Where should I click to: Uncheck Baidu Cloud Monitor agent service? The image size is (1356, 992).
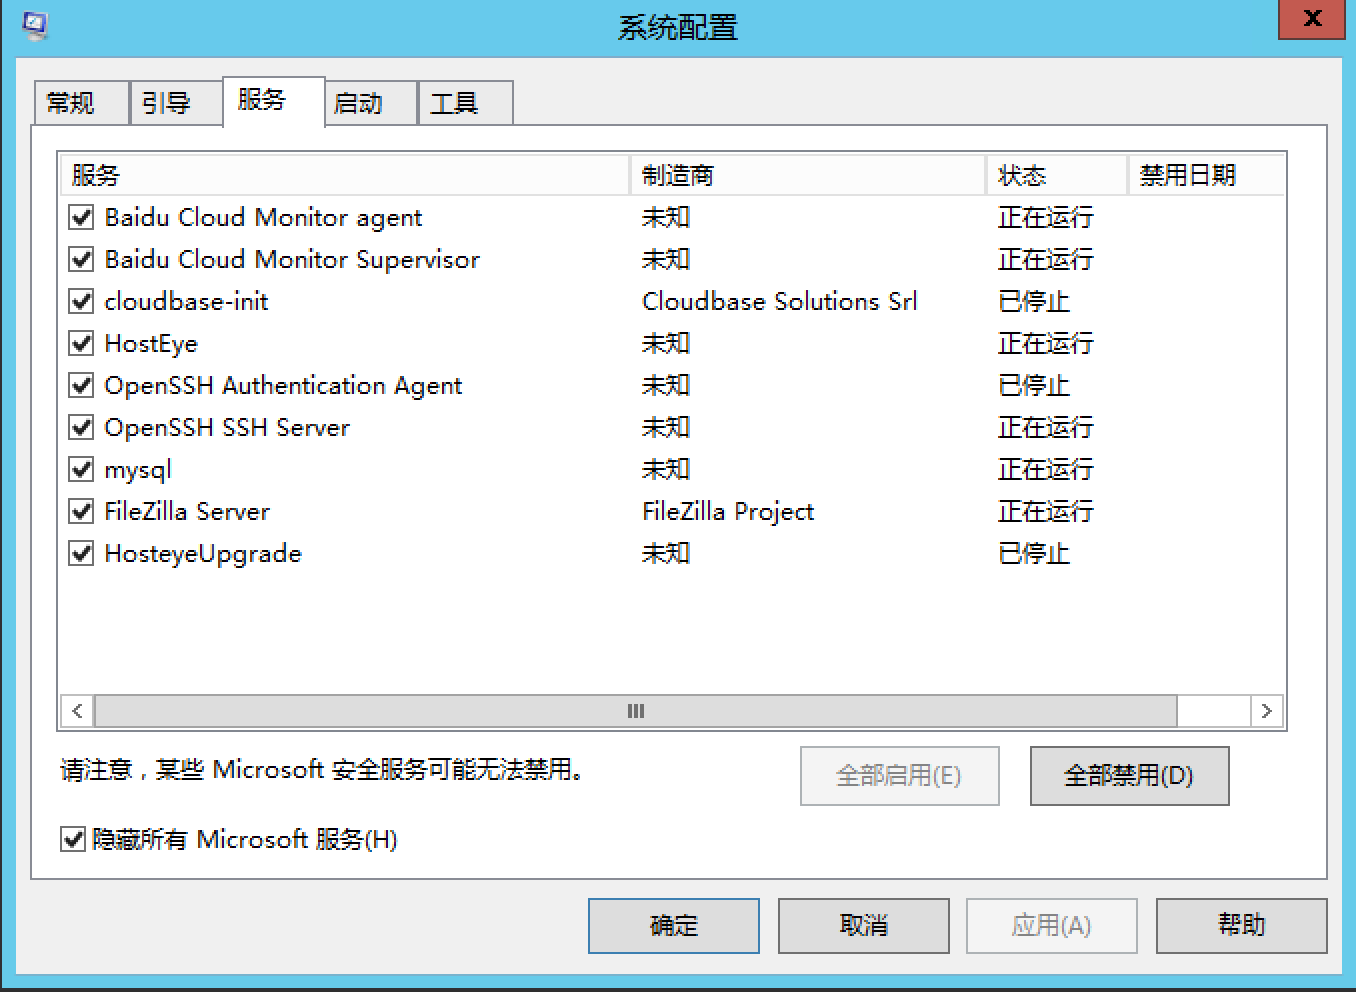coord(82,217)
